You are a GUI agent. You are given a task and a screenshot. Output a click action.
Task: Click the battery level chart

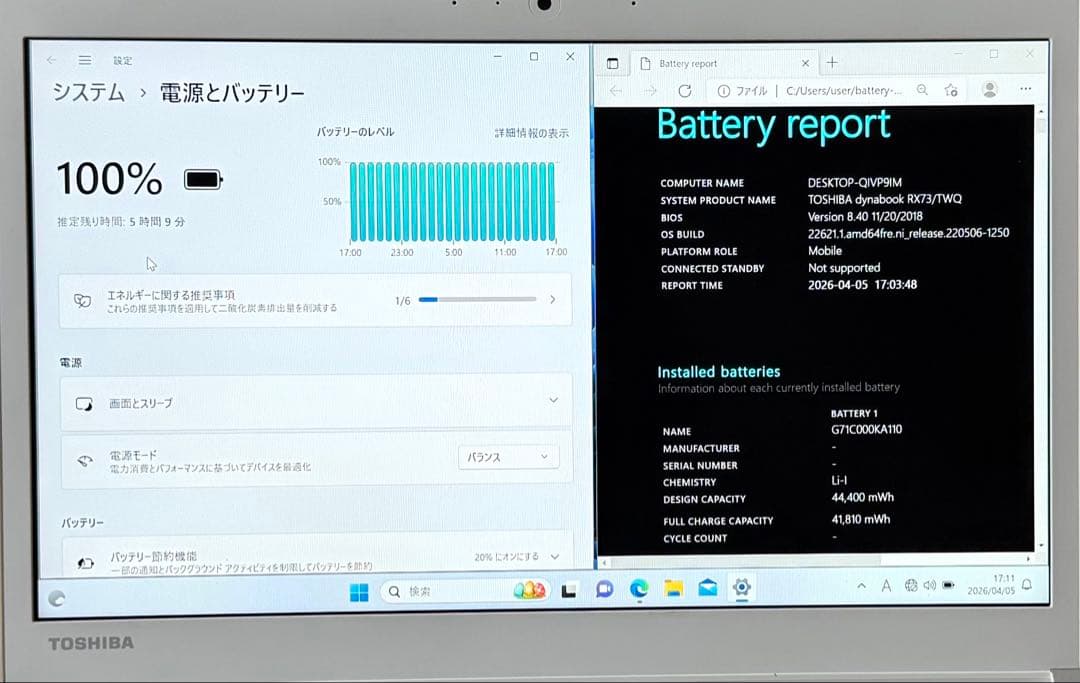[452, 201]
